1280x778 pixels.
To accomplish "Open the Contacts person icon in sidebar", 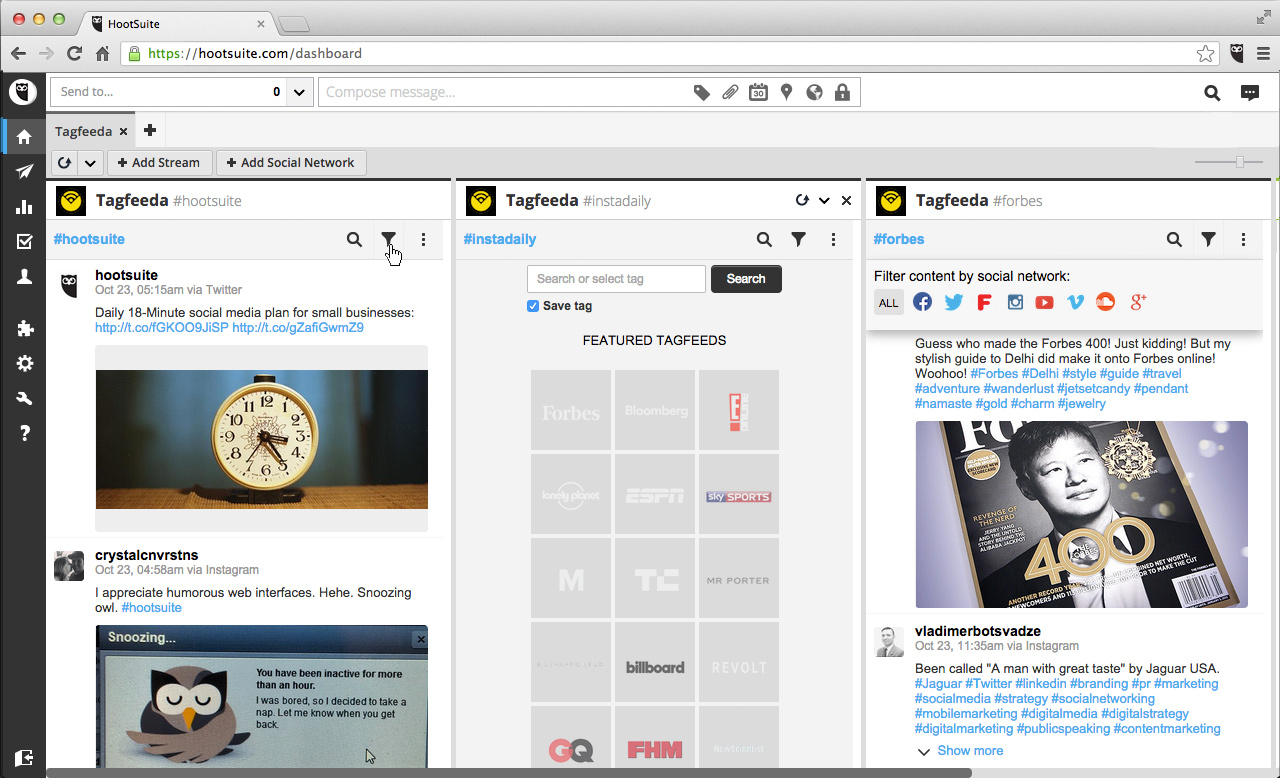I will (24, 277).
